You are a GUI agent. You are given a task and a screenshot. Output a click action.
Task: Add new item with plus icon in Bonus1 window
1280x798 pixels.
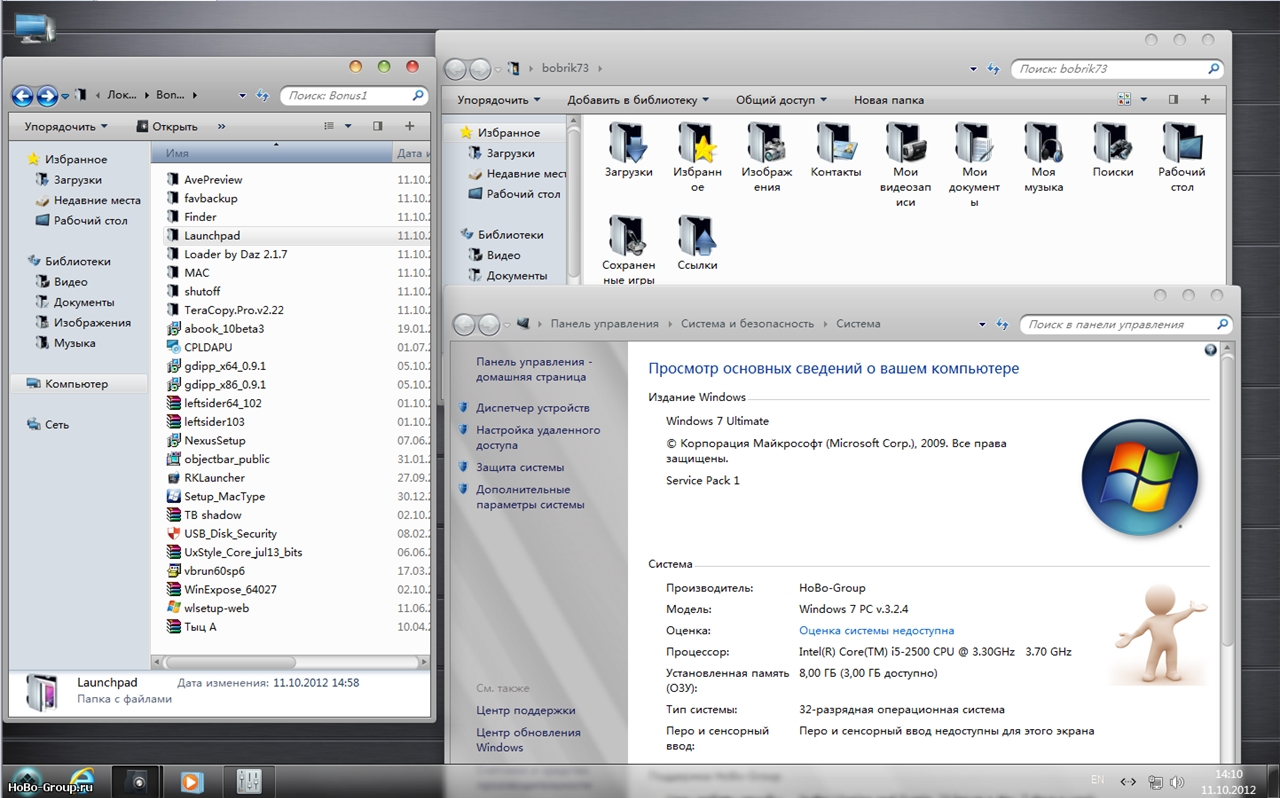[409, 126]
